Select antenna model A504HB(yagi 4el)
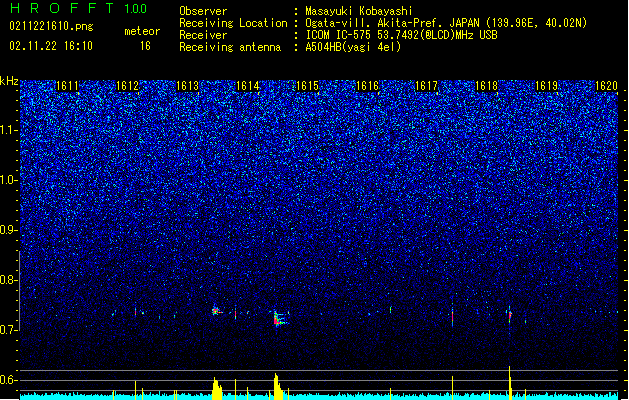Image resolution: width=629 pixels, height=400 pixels. pos(353,47)
